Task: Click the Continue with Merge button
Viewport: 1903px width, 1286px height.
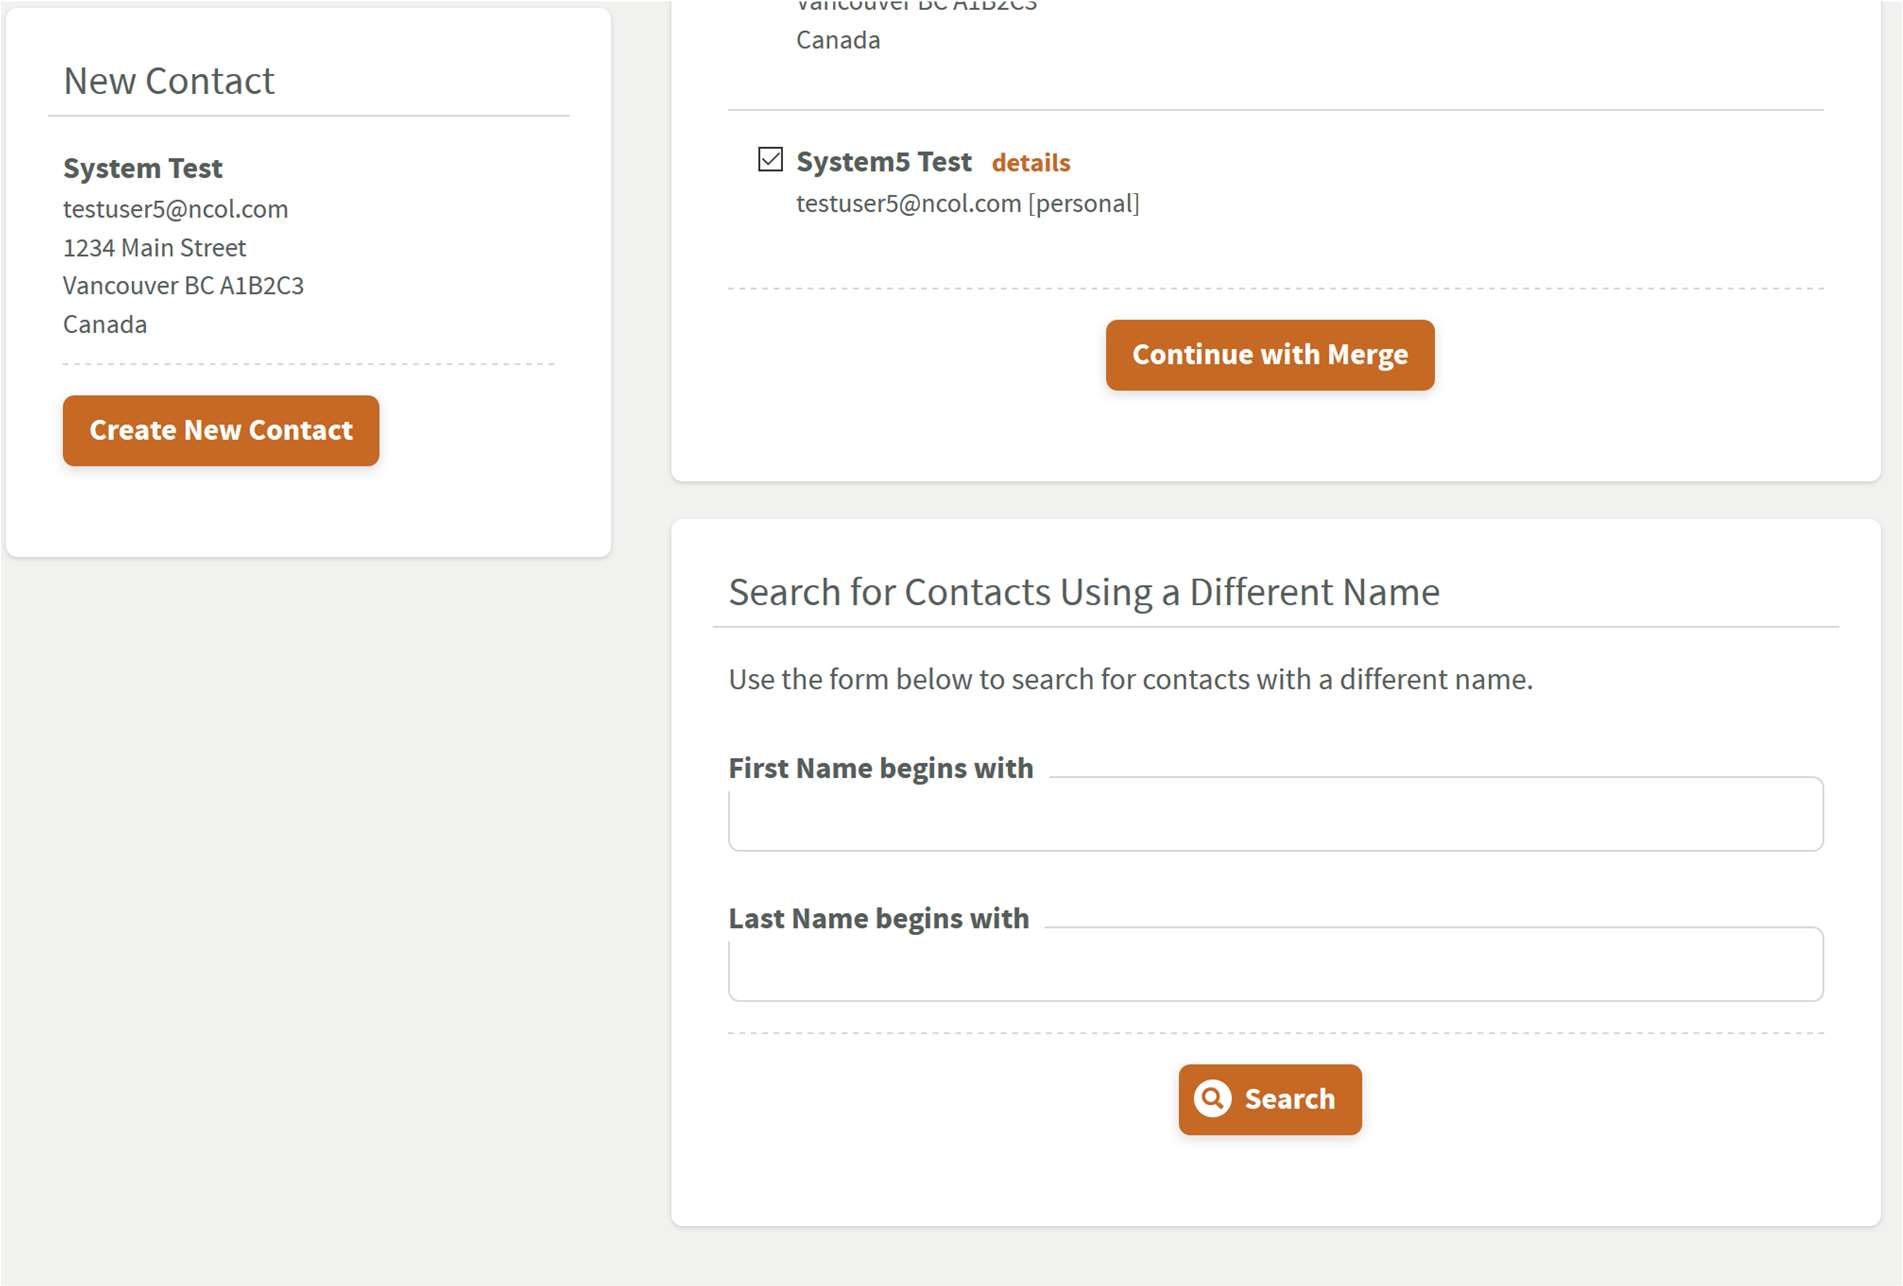Action: pos(1269,354)
